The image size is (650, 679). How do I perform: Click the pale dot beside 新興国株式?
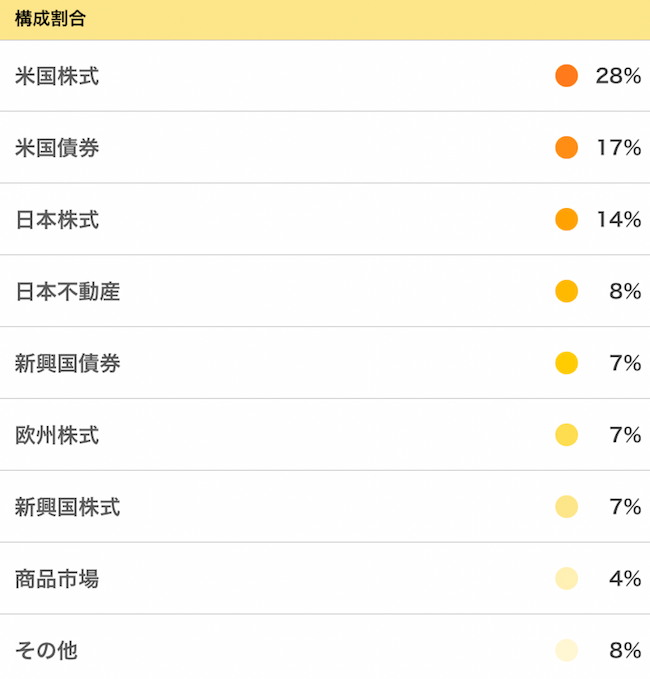(x=566, y=507)
